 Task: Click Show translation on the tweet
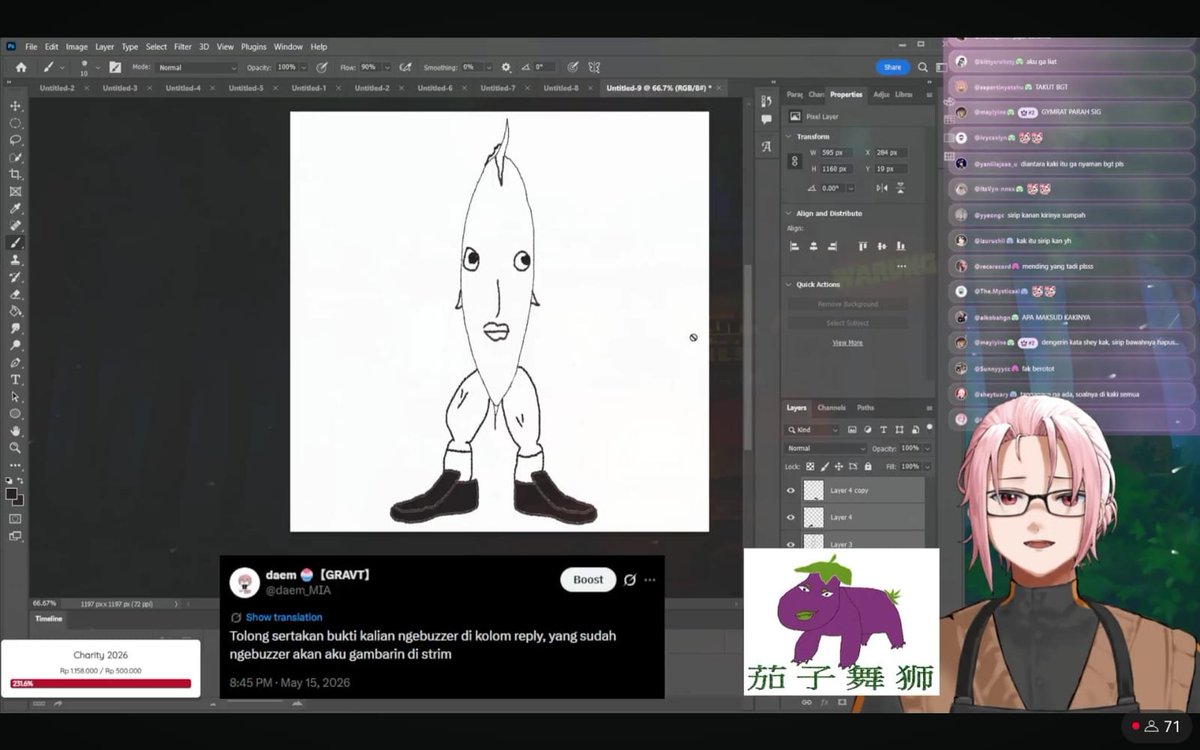pyautogui.click(x=284, y=617)
